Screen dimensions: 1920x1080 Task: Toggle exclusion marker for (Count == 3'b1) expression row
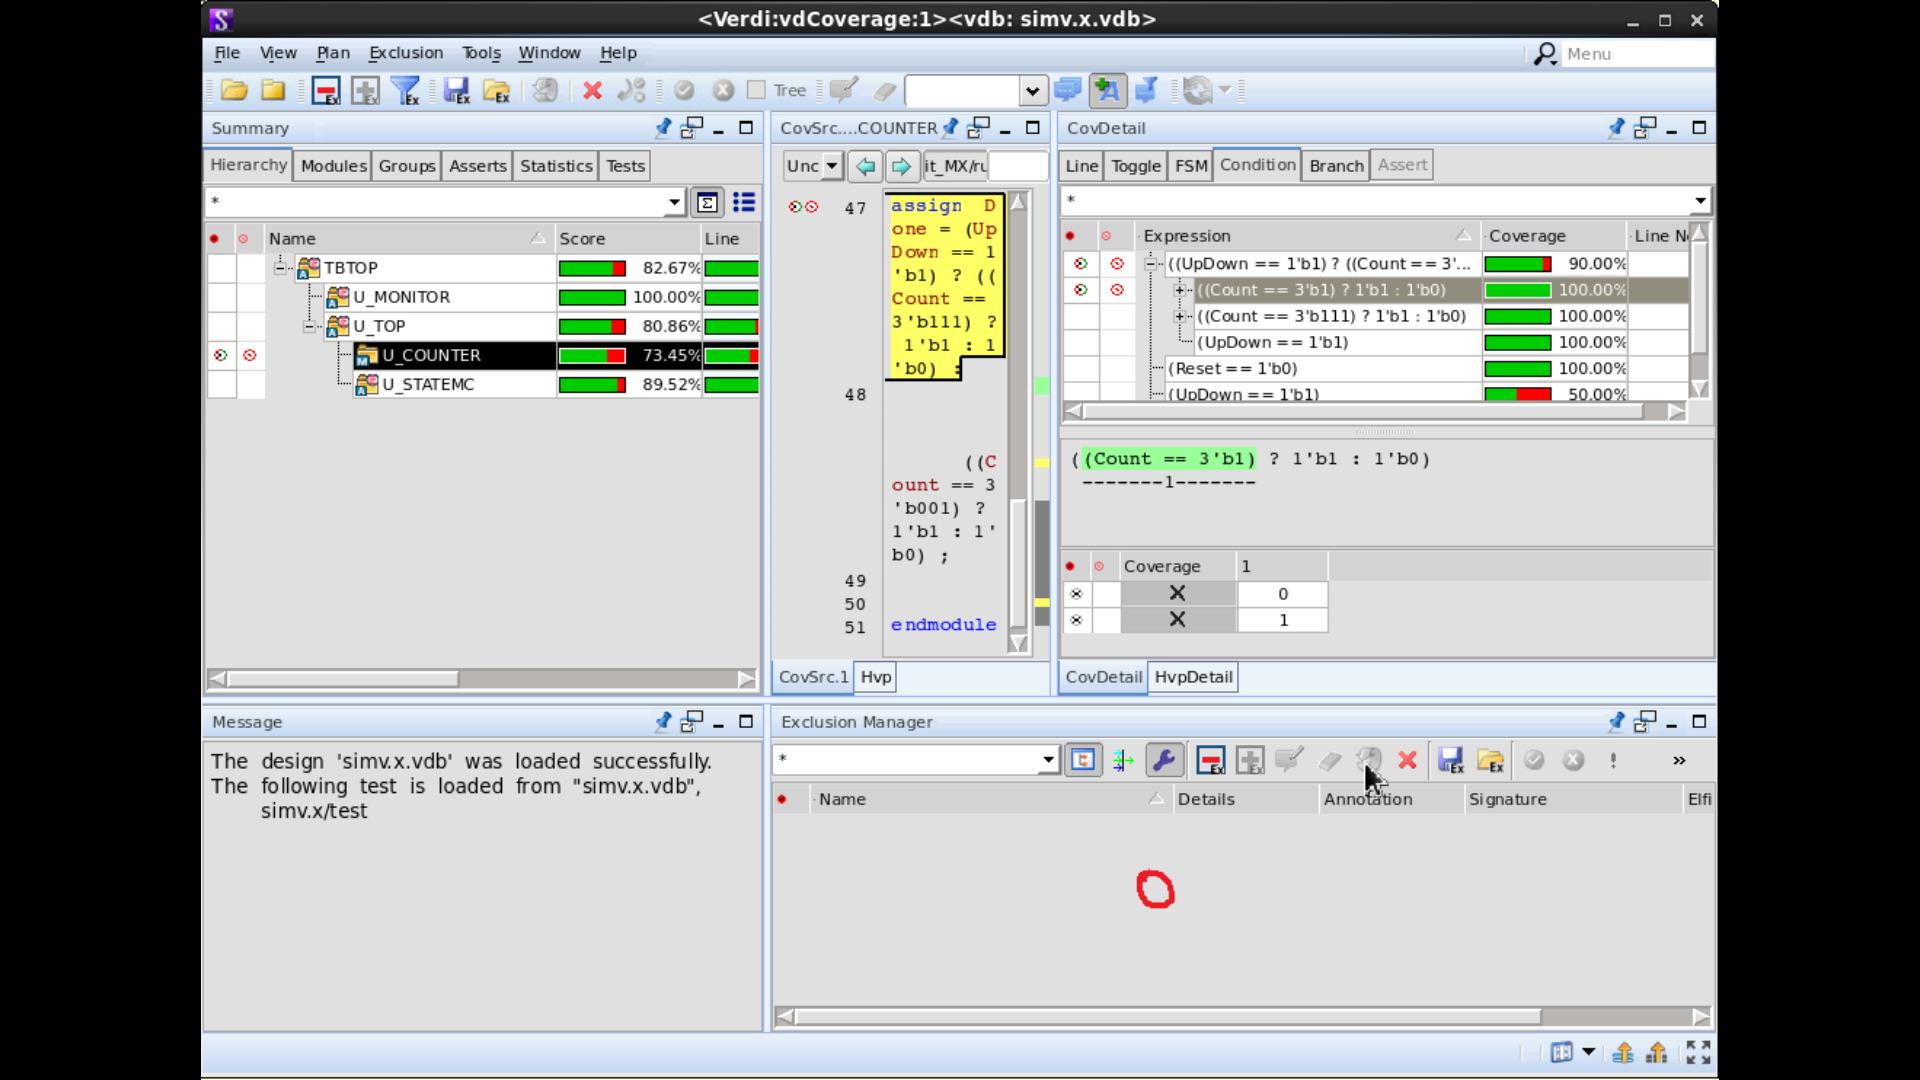pyautogui.click(x=1080, y=290)
